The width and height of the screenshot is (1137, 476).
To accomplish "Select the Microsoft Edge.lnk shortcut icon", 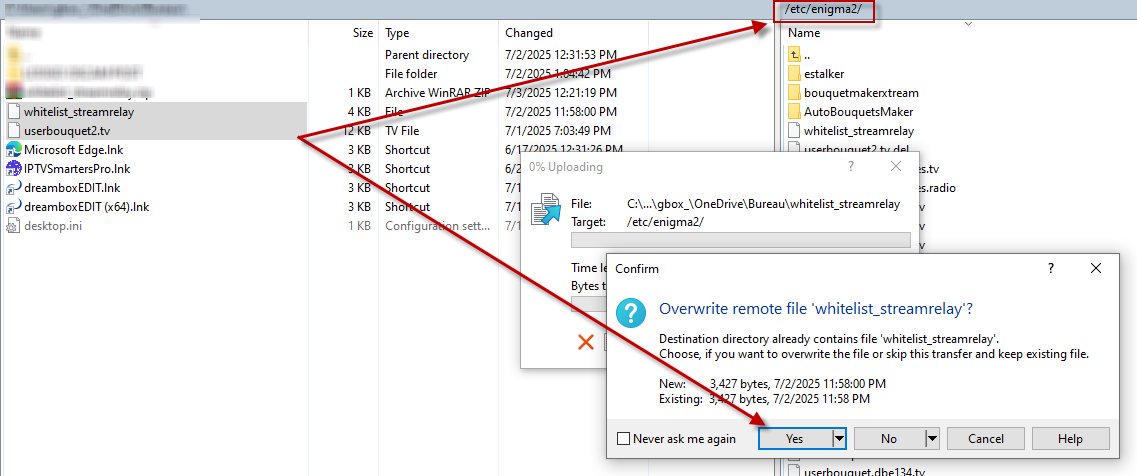I will tap(14, 149).
